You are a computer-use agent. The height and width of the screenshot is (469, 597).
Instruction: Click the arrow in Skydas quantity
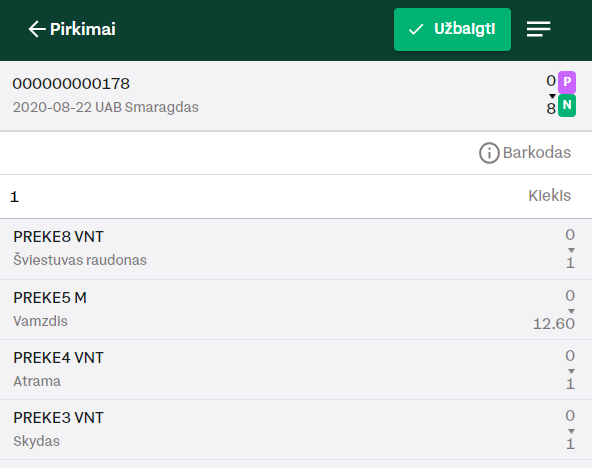(571, 431)
